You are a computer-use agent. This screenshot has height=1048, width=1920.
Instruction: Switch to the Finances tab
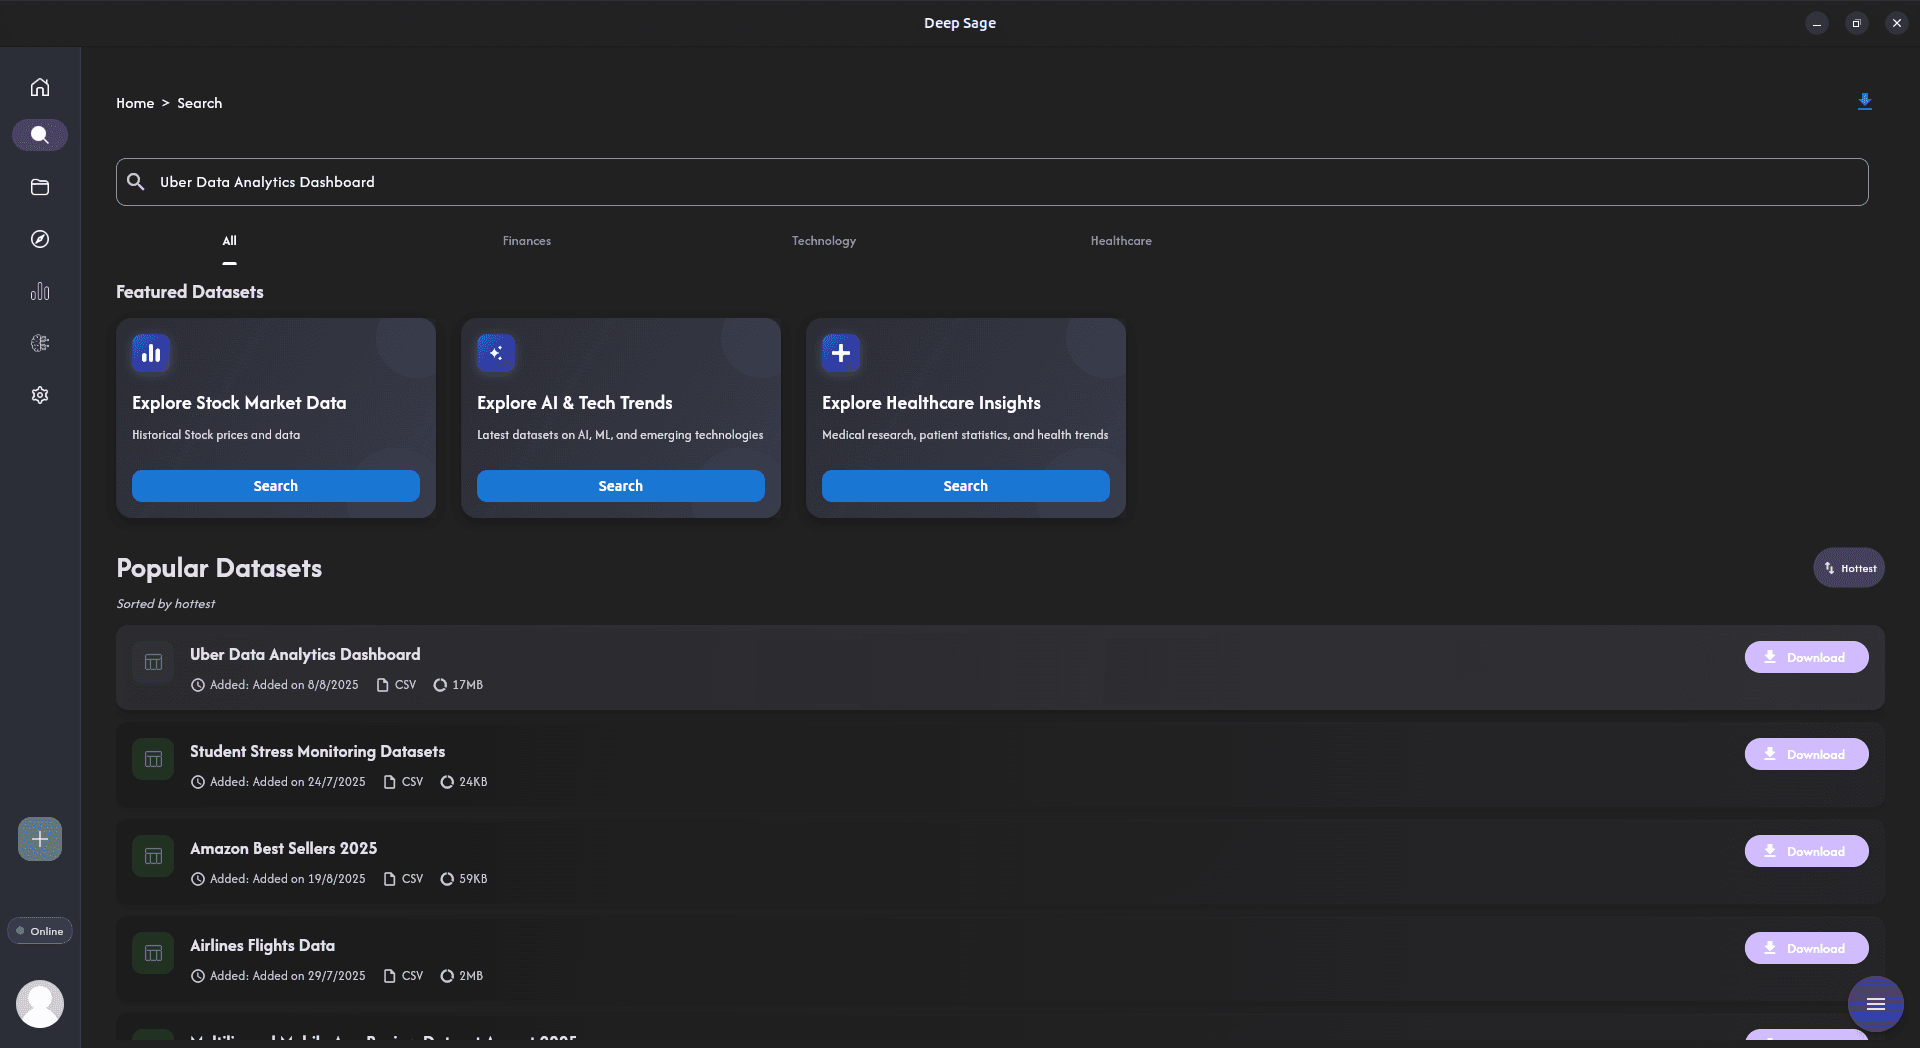tap(526, 241)
